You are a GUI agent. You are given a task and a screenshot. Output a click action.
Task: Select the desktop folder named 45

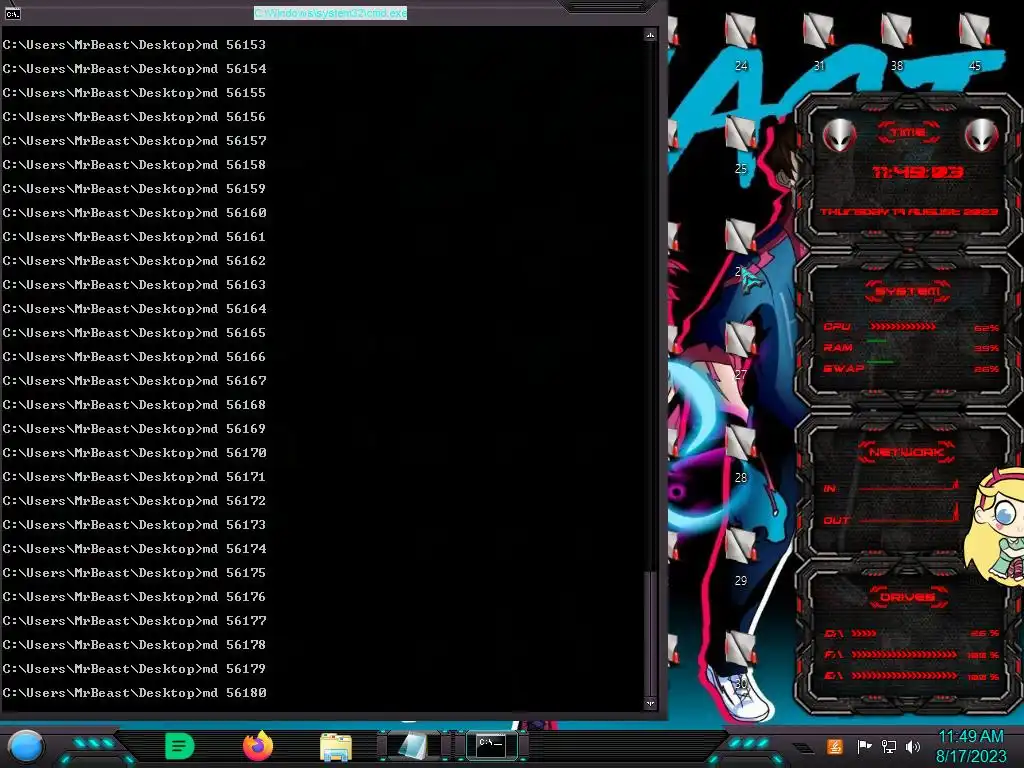point(974,42)
